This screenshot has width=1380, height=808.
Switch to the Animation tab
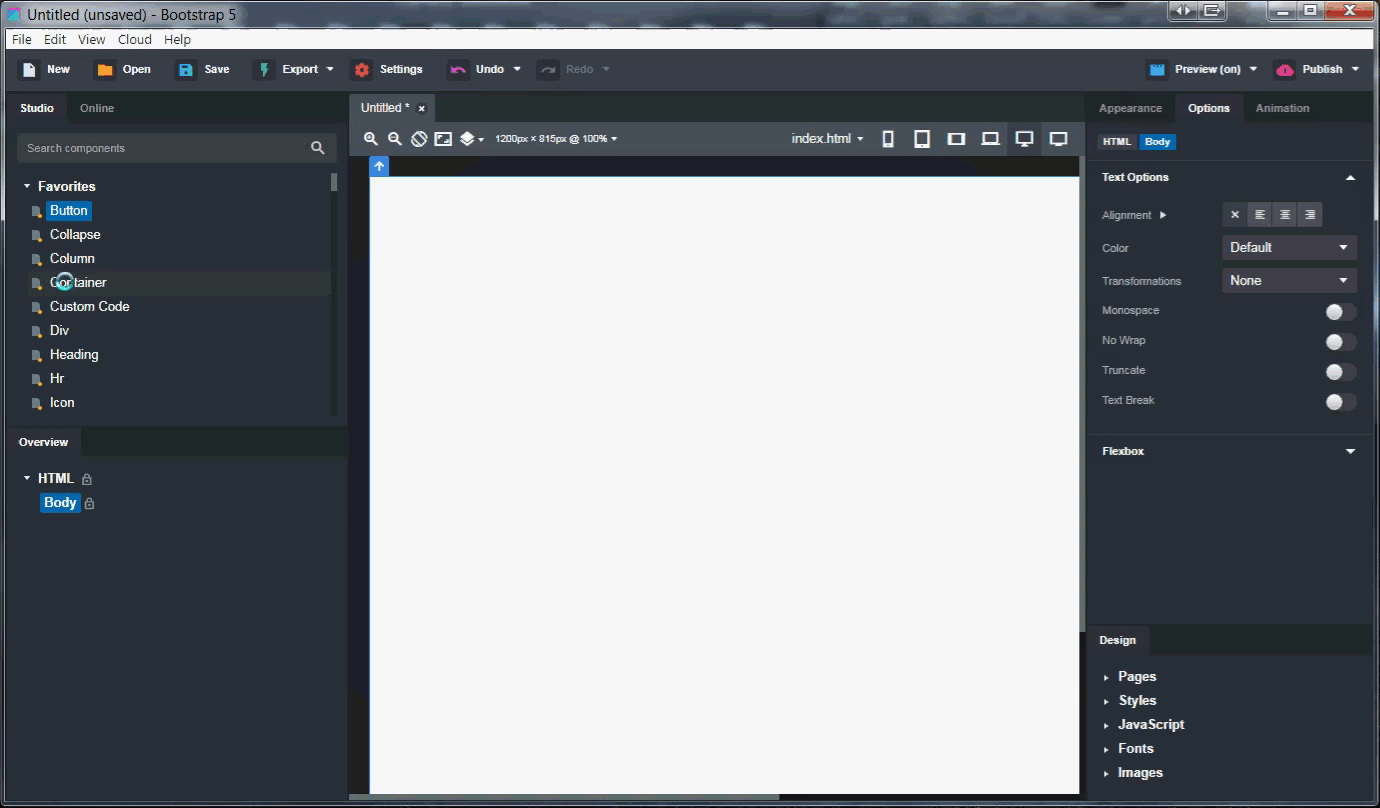(x=1283, y=108)
